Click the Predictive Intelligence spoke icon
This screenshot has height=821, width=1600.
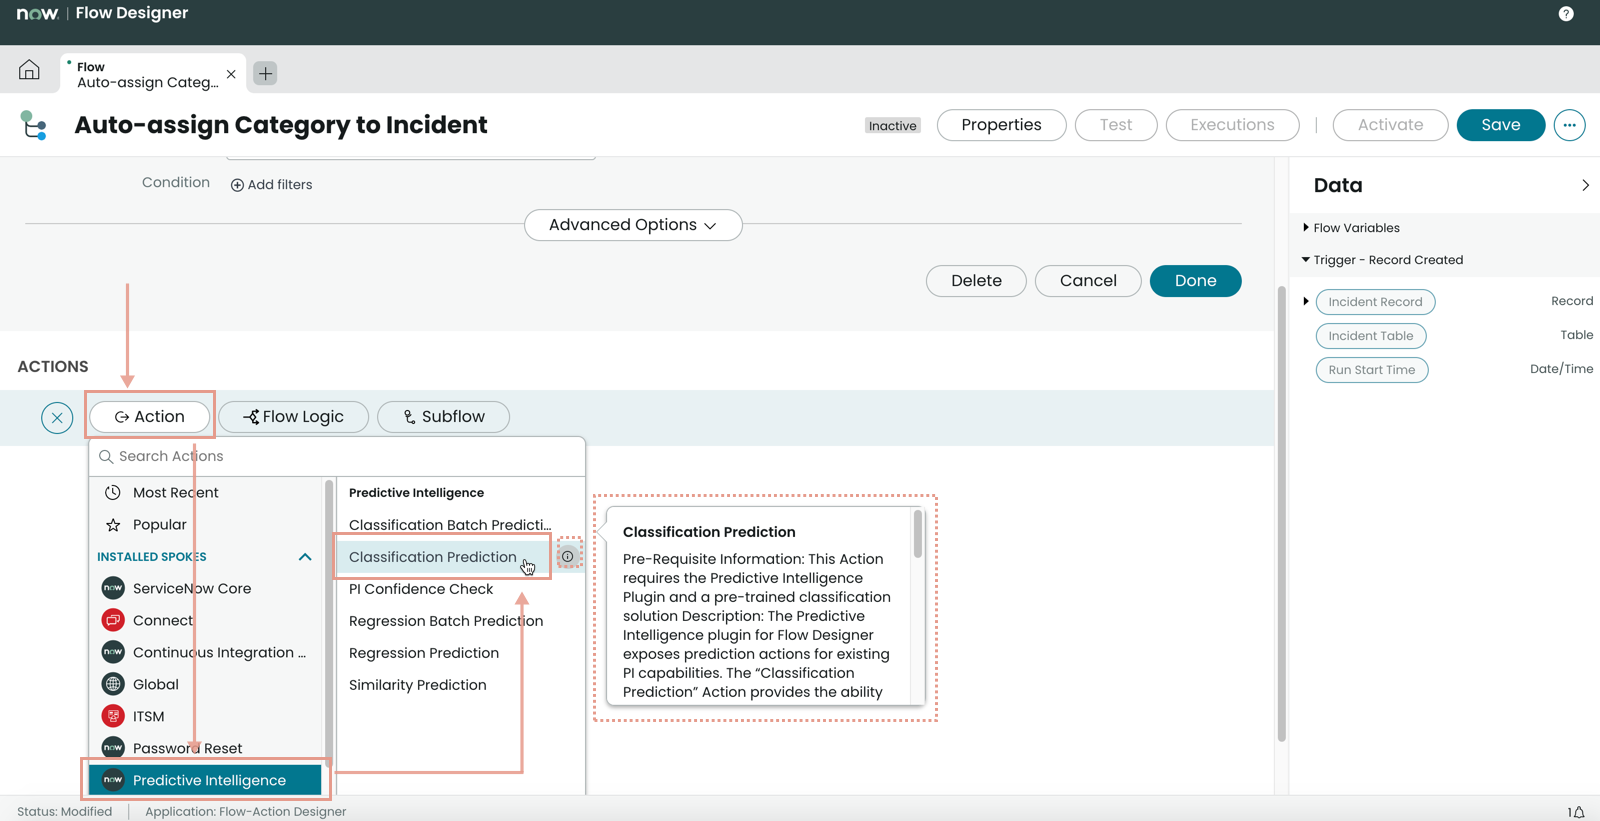(113, 780)
